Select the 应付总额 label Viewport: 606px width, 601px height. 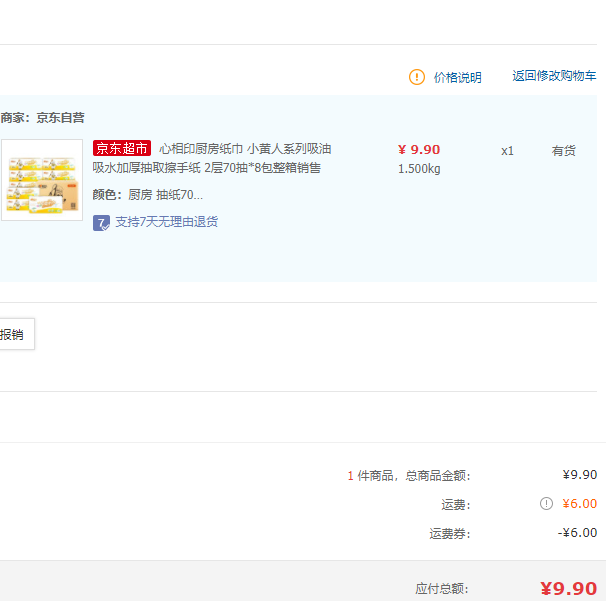[x=442, y=589]
